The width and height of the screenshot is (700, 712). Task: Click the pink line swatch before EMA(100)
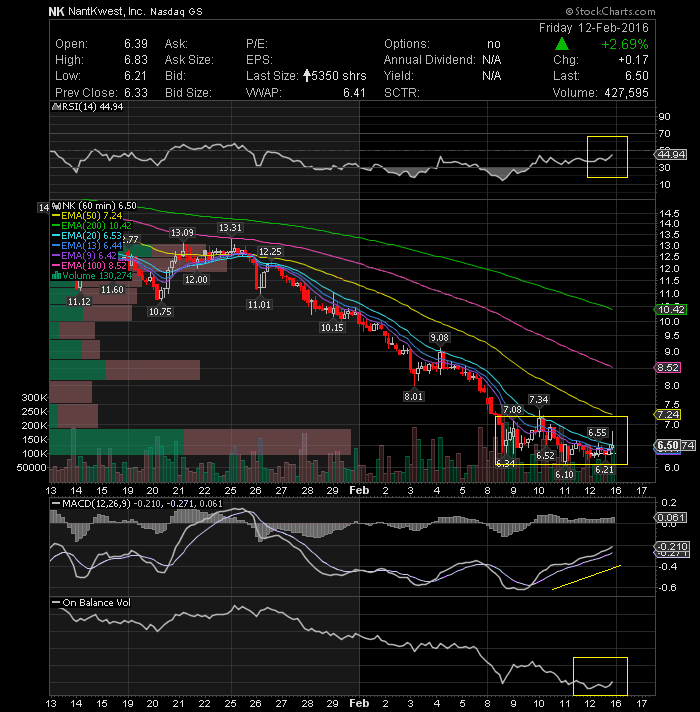pyautogui.click(x=56, y=266)
